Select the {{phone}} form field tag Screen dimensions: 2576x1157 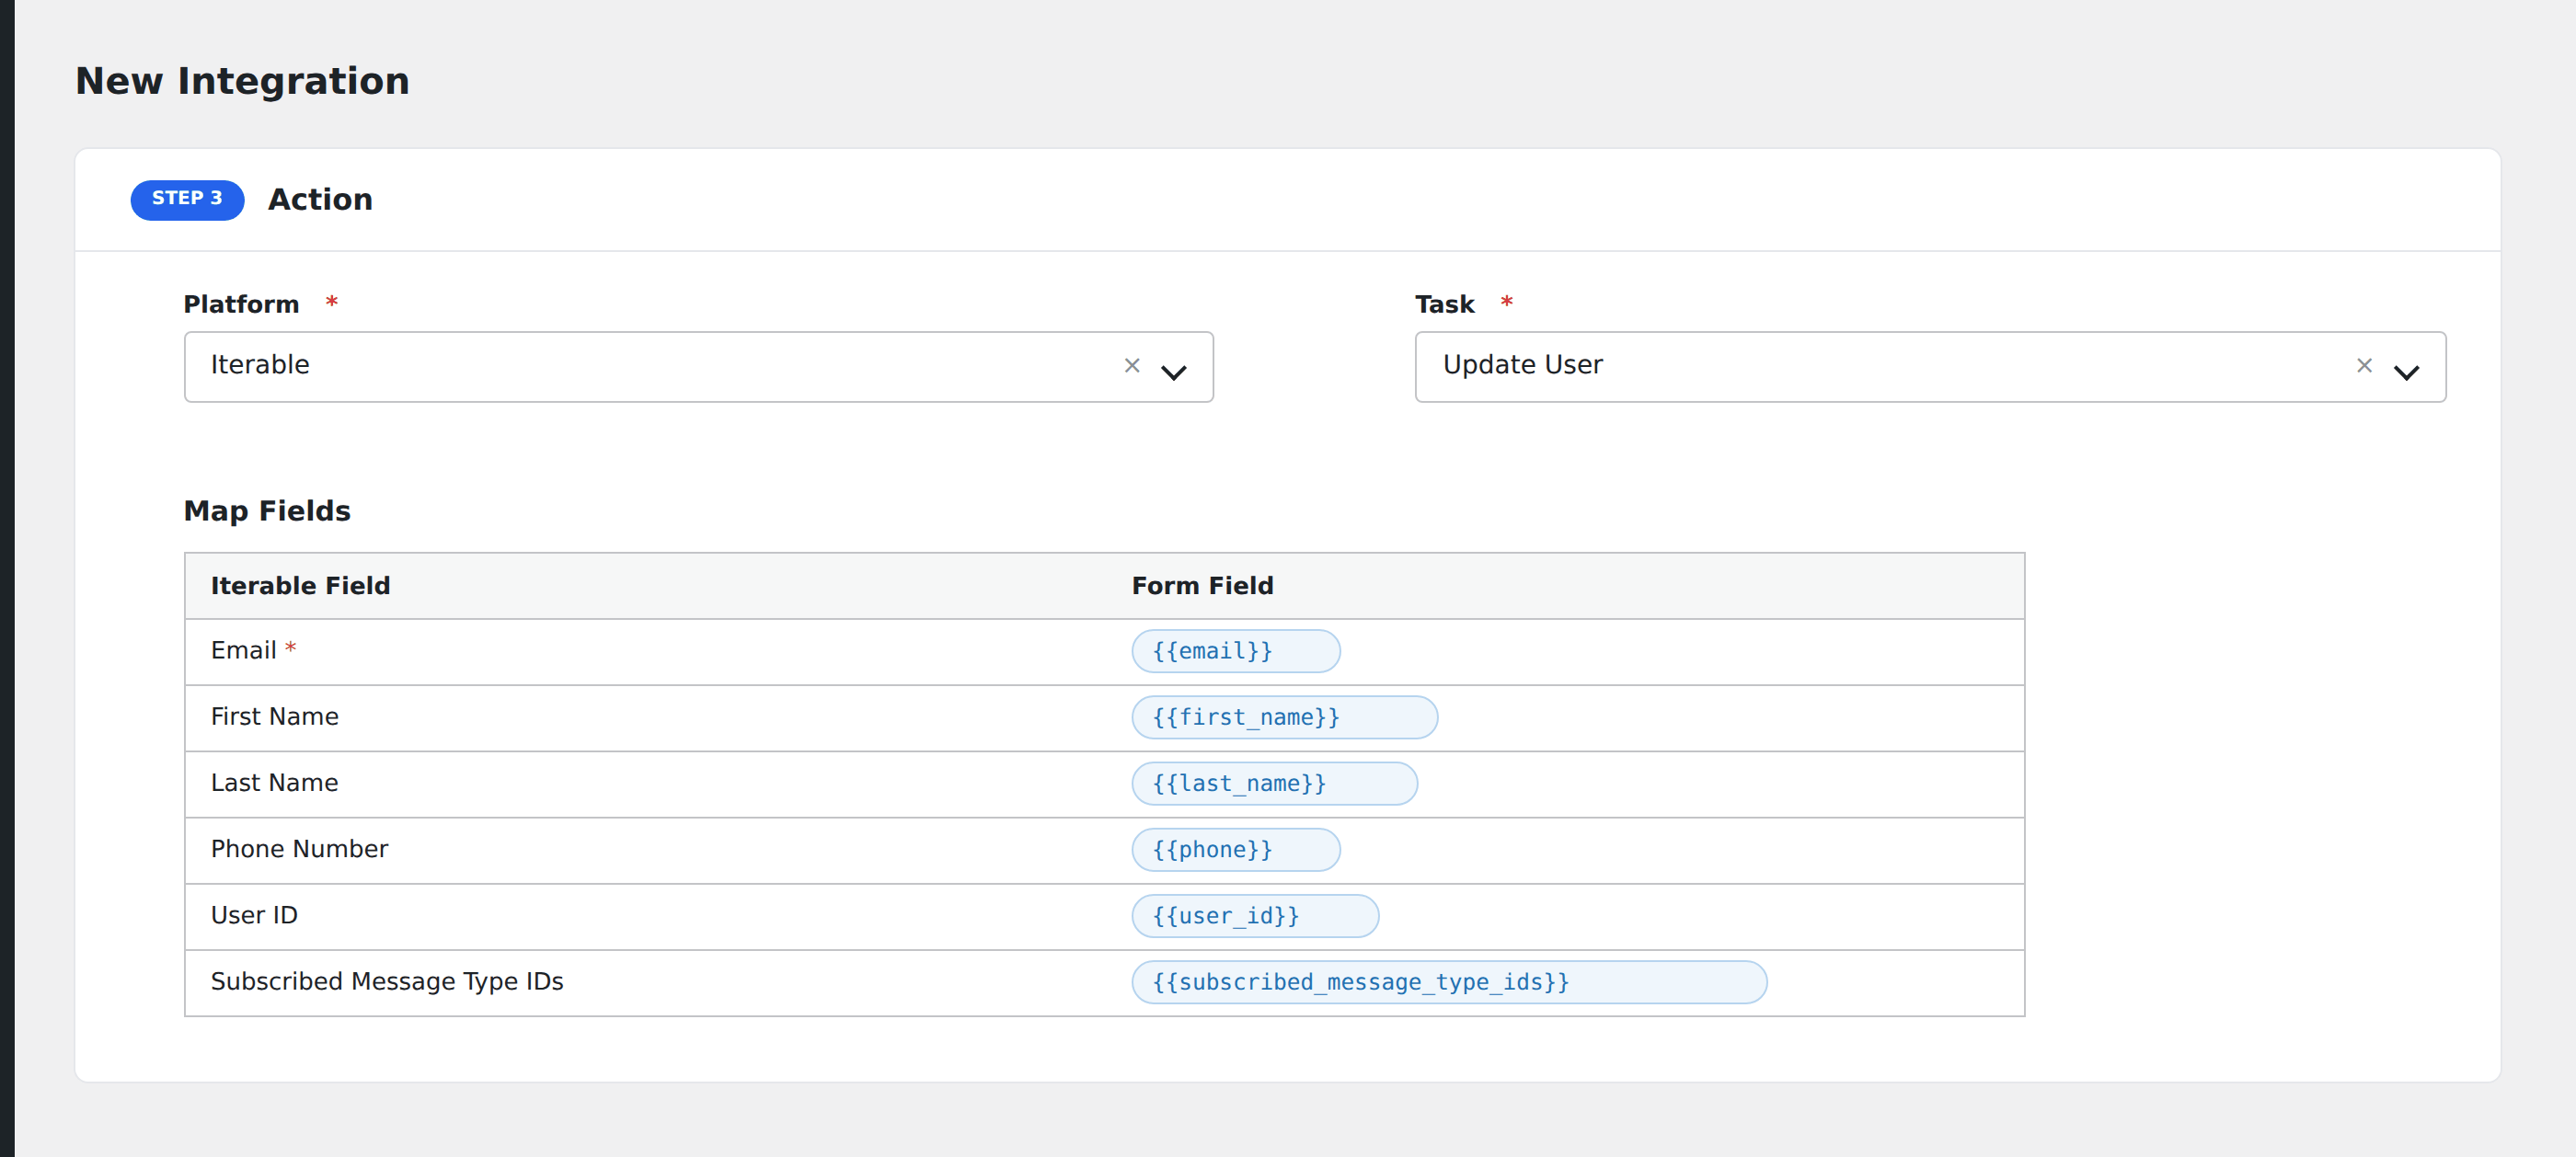(1236, 849)
